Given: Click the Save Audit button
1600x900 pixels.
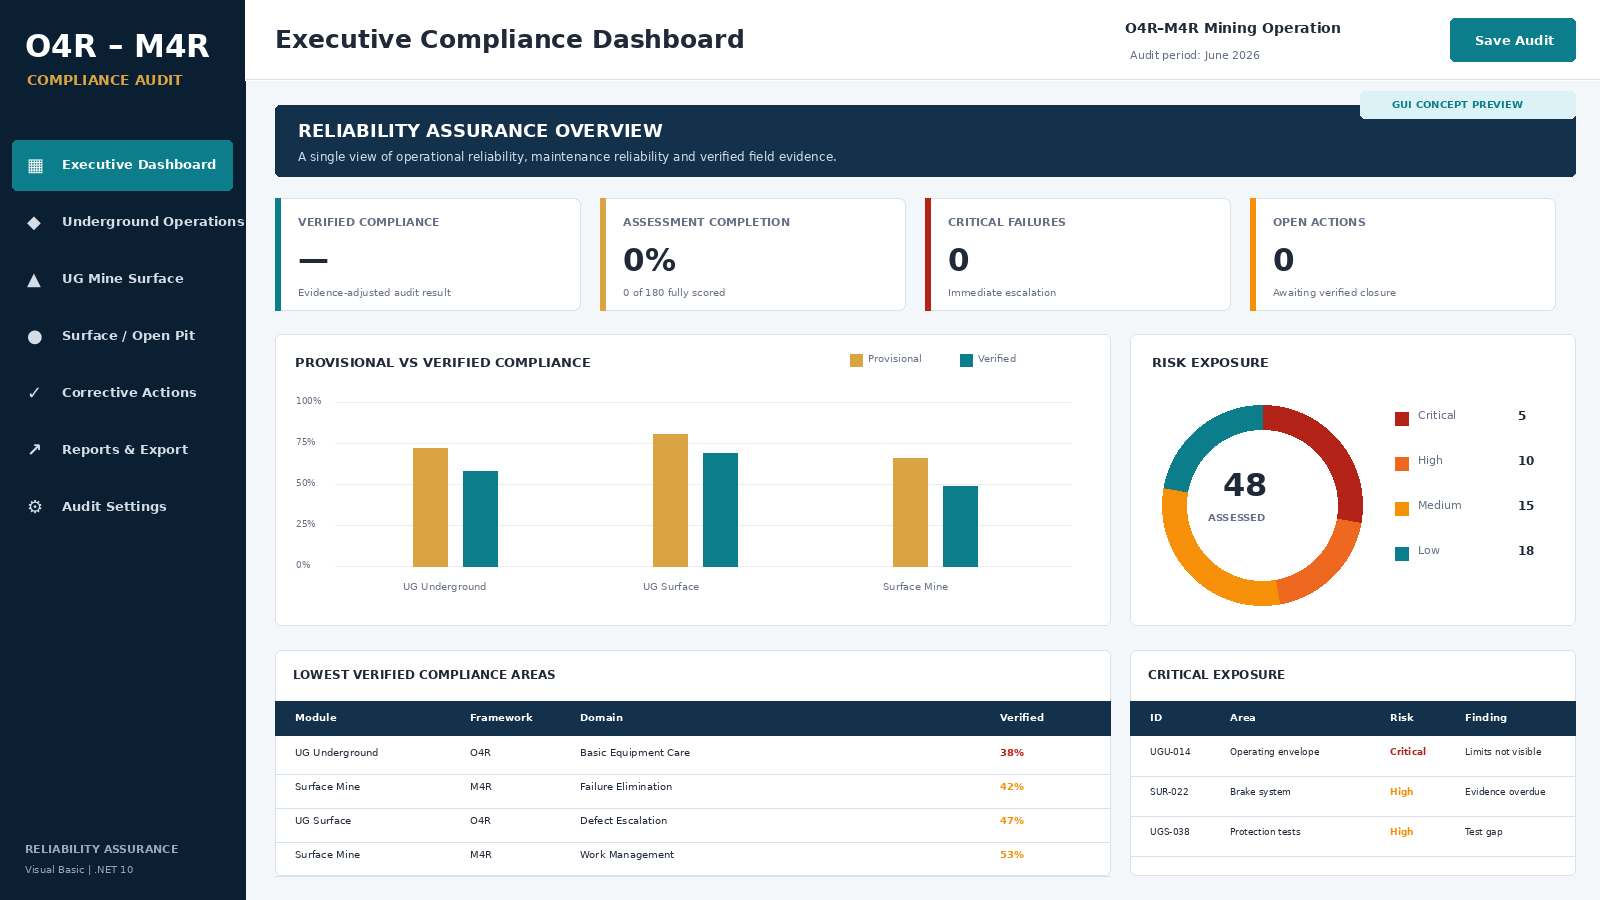Looking at the screenshot, I should pos(1513,40).
